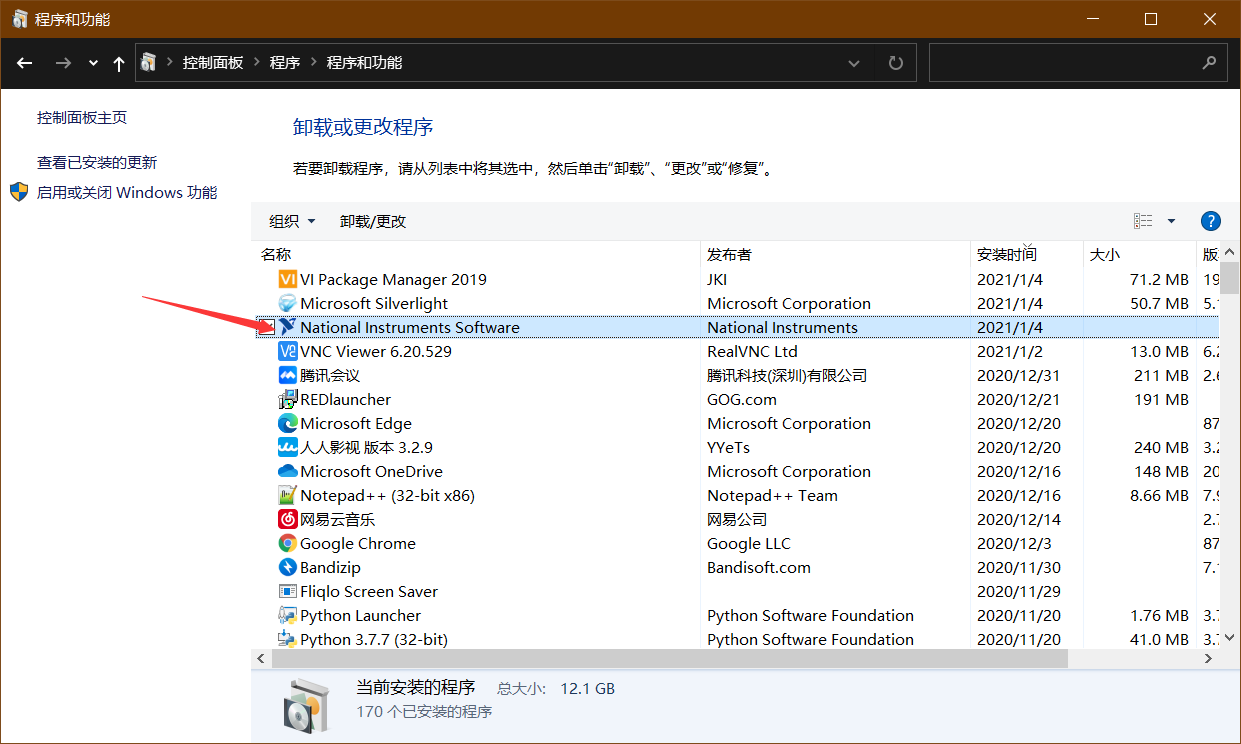
Task: Select the VNC Viewer 6.20.529 row name
Action: [376, 351]
